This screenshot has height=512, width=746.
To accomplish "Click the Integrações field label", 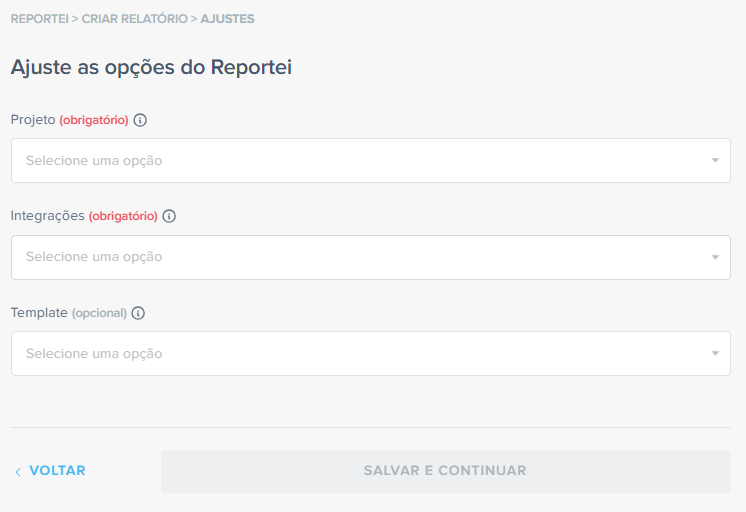I will (x=48, y=216).
